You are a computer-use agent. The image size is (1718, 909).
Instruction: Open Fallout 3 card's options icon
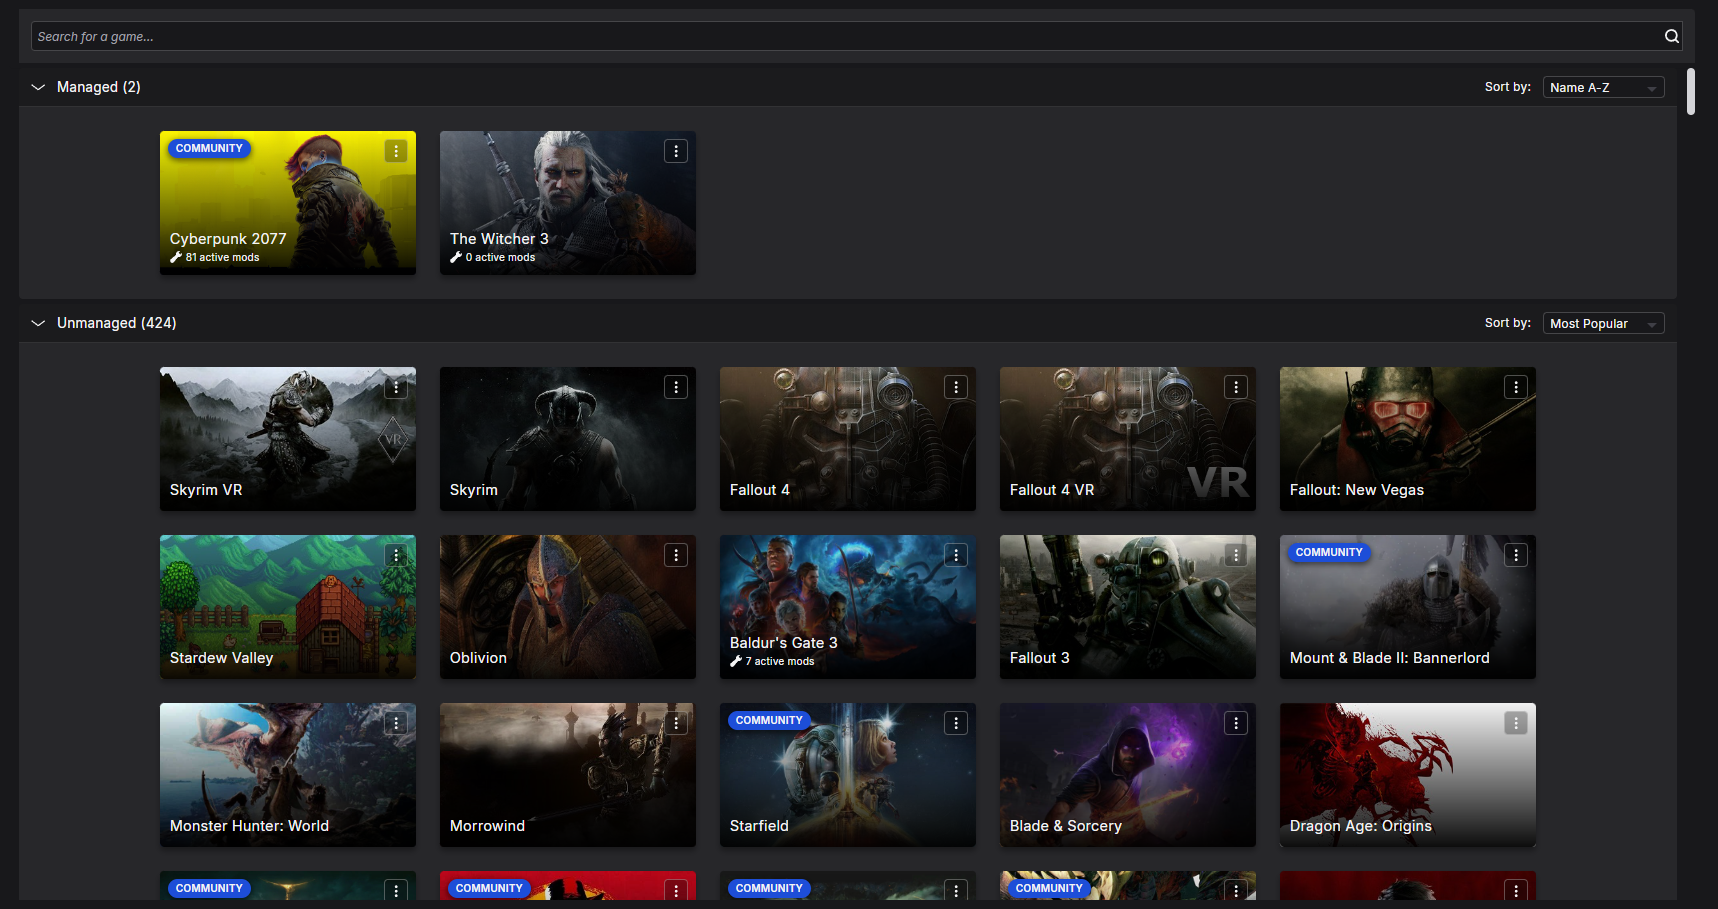1236,555
